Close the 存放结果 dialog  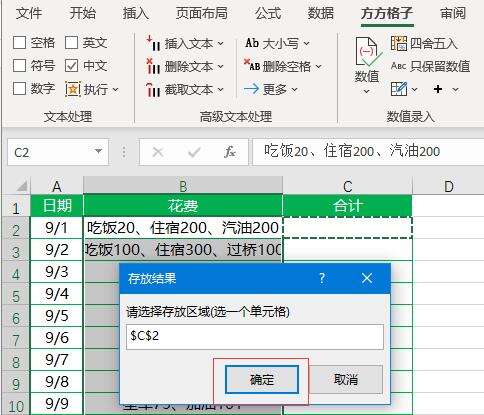coord(367,278)
